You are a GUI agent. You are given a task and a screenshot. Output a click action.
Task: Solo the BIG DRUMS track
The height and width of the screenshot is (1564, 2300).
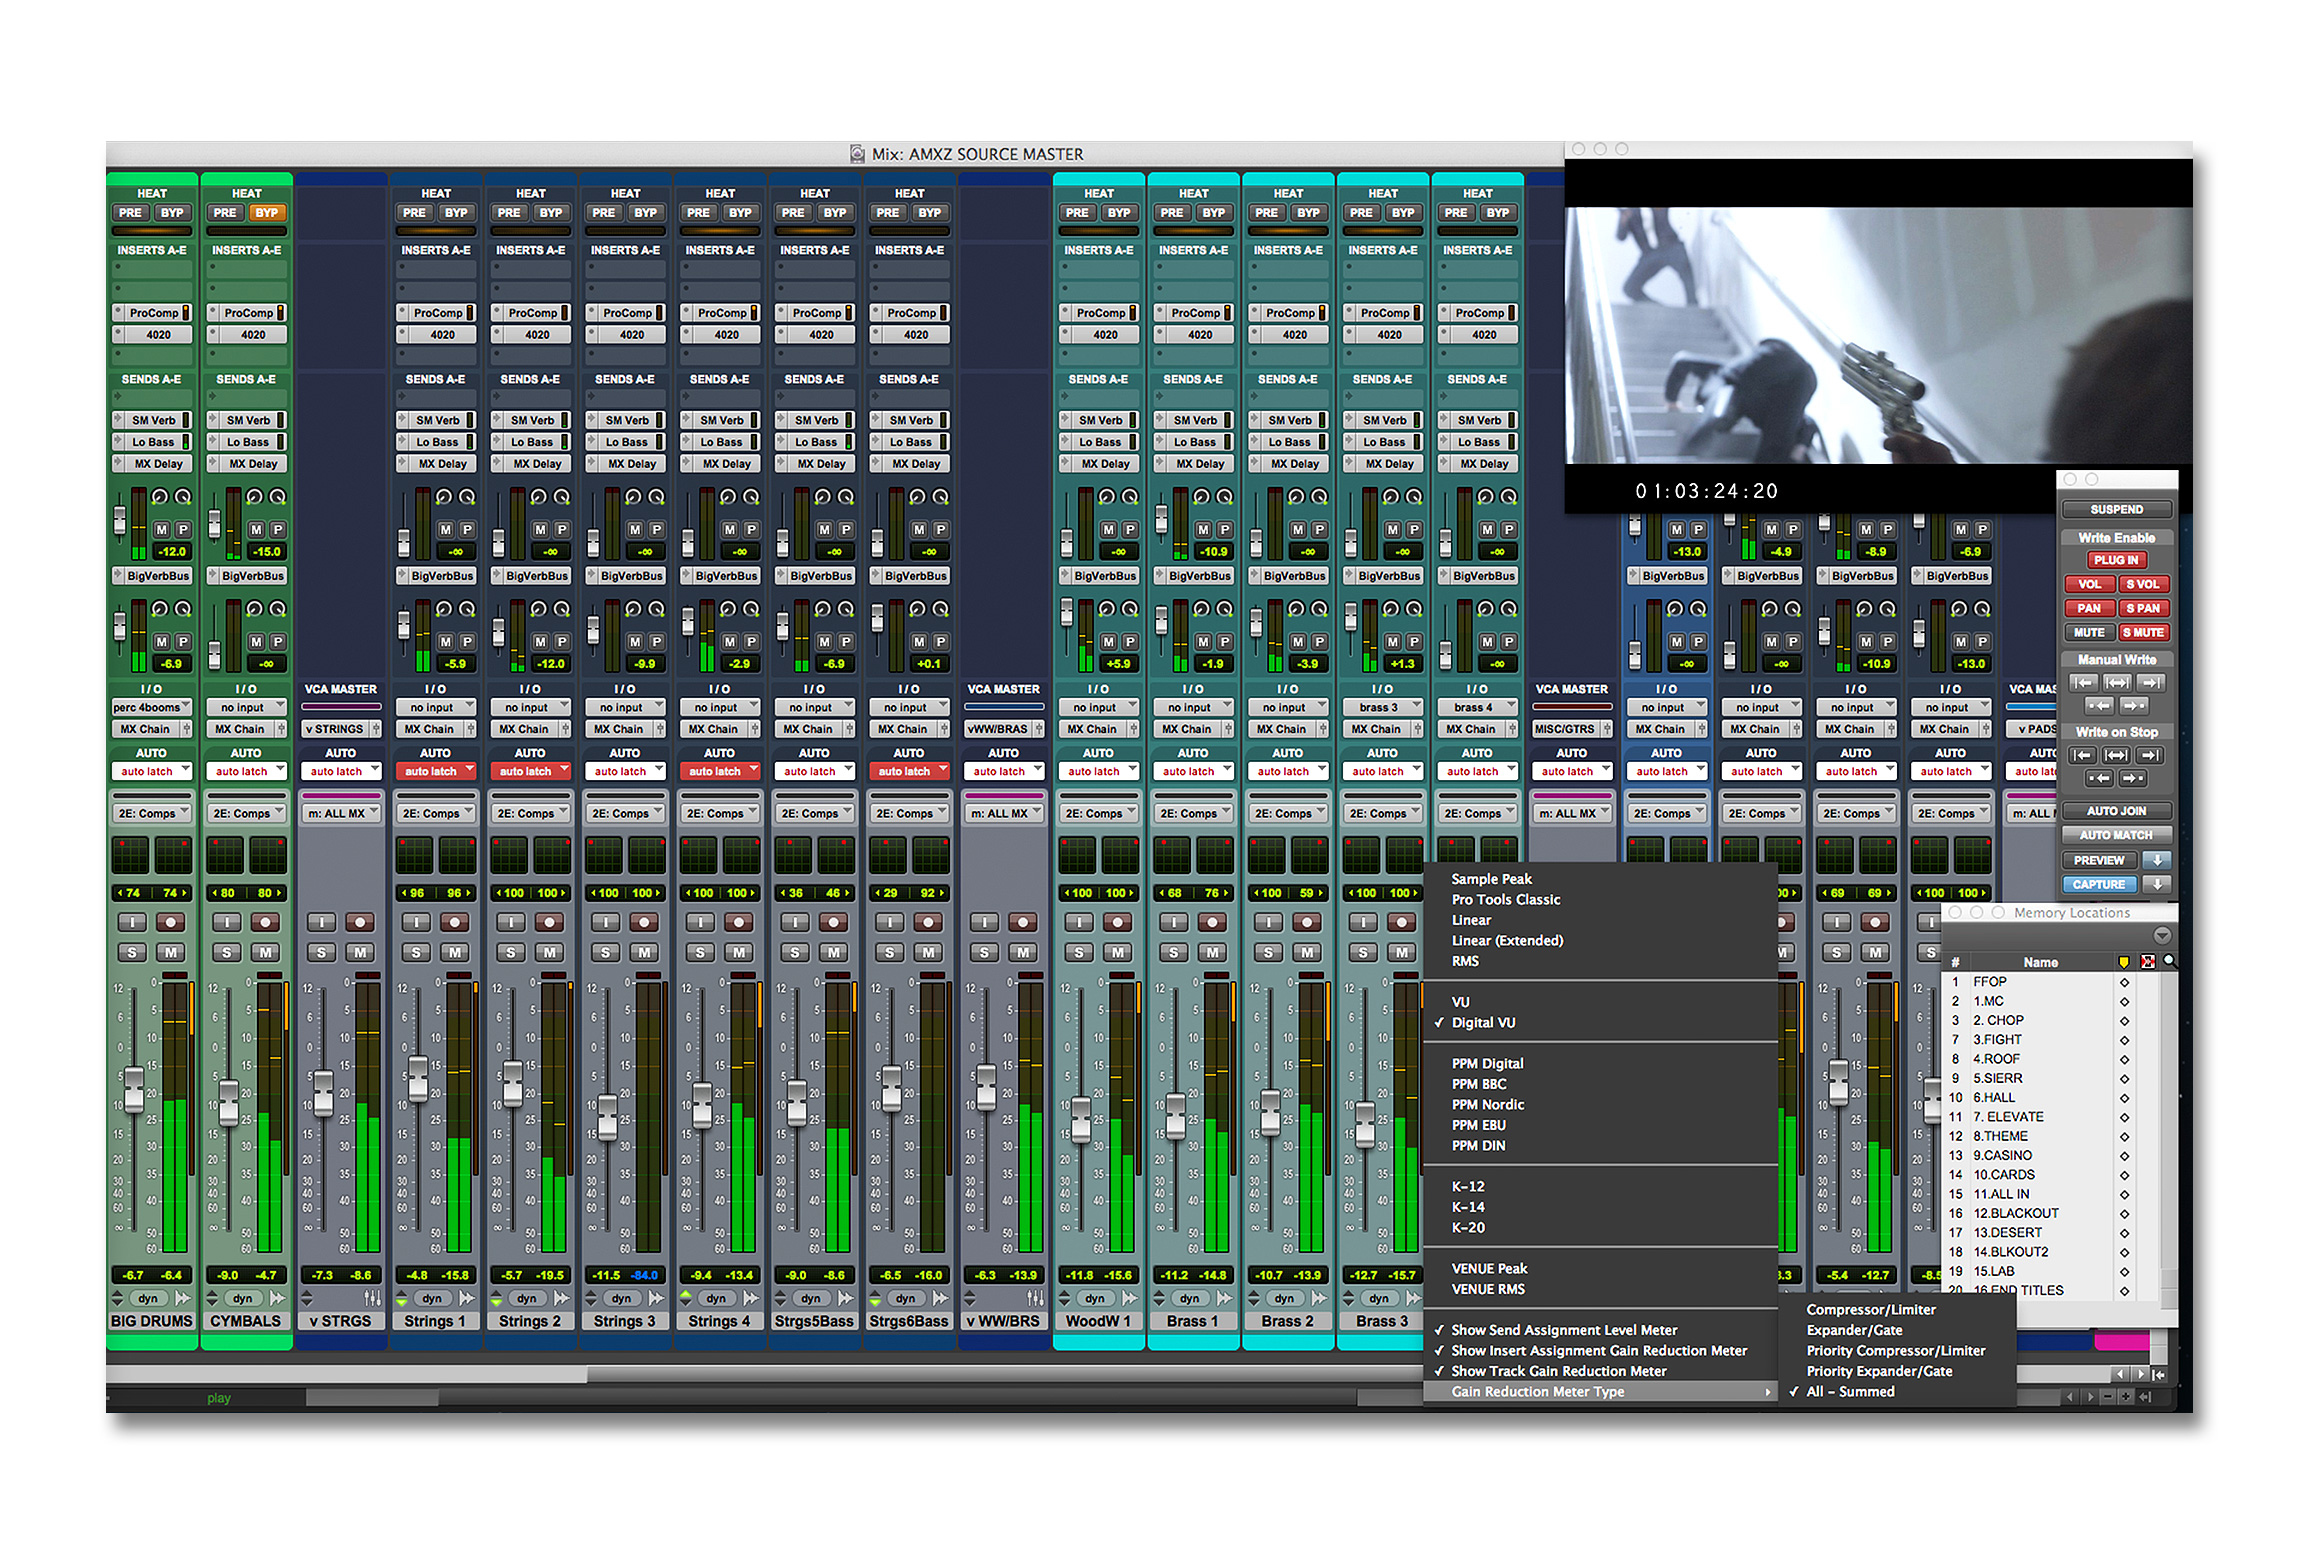(132, 952)
